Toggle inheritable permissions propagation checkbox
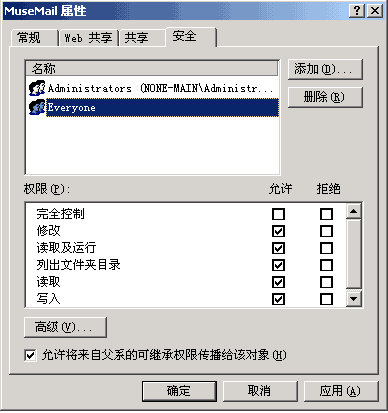 coord(30,355)
